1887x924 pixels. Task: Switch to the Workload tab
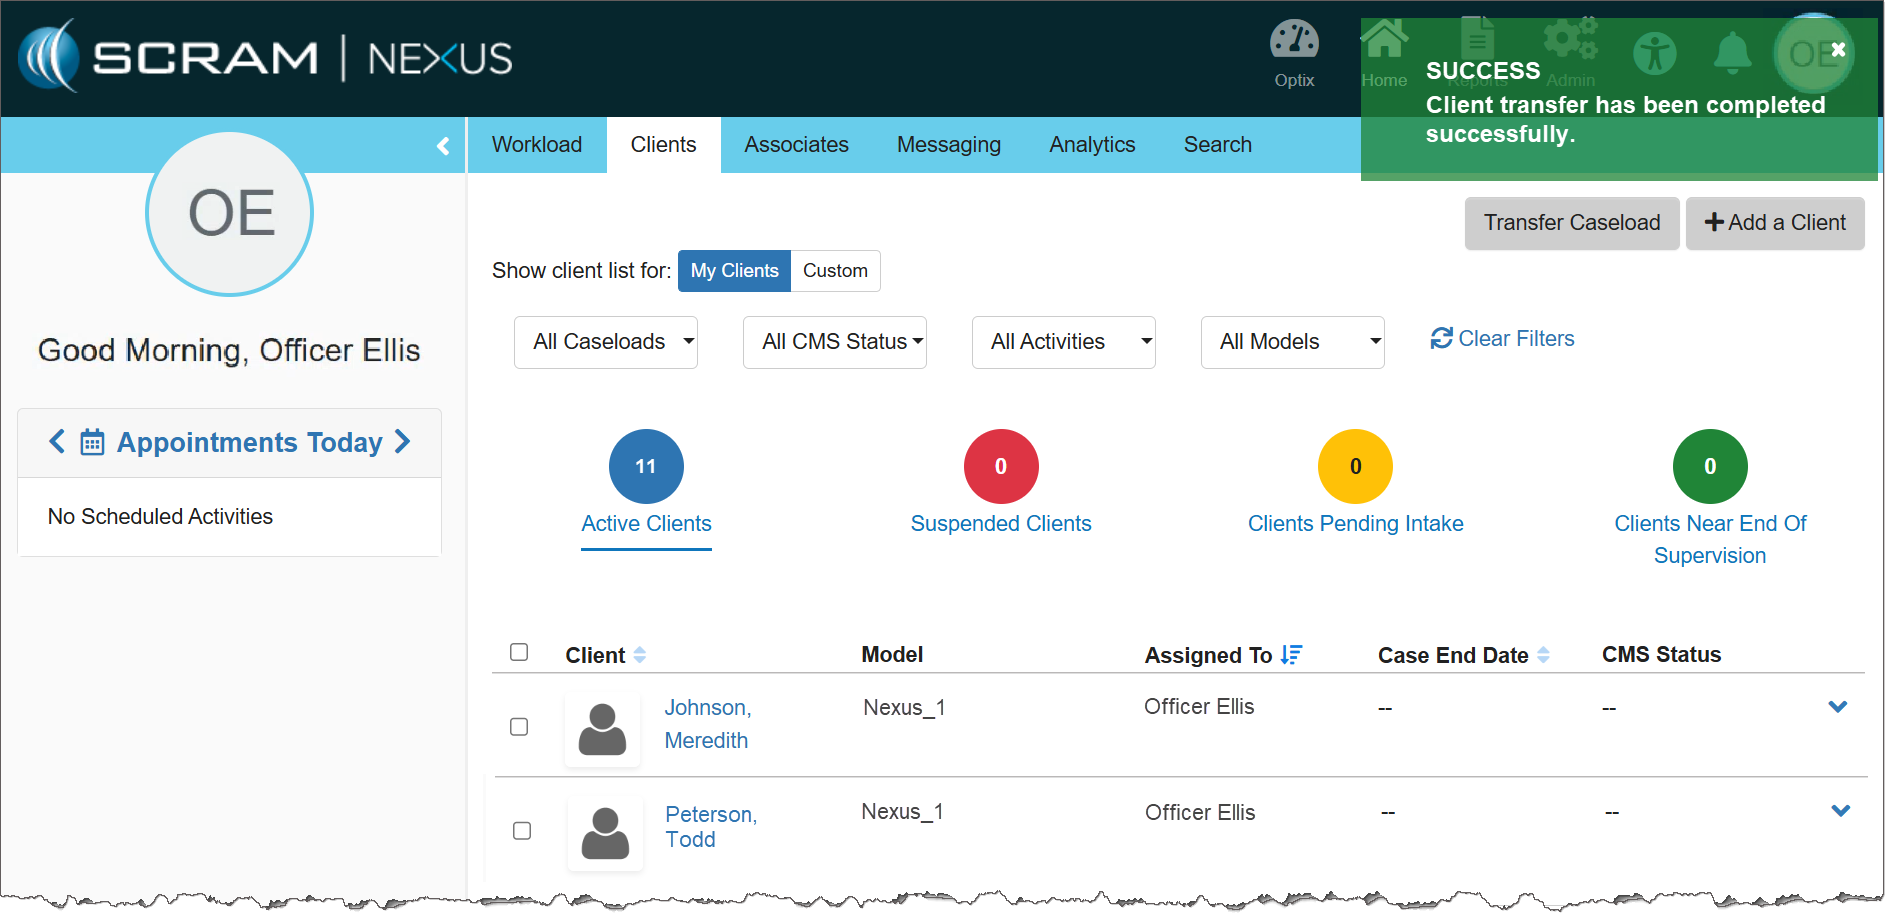click(537, 145)
